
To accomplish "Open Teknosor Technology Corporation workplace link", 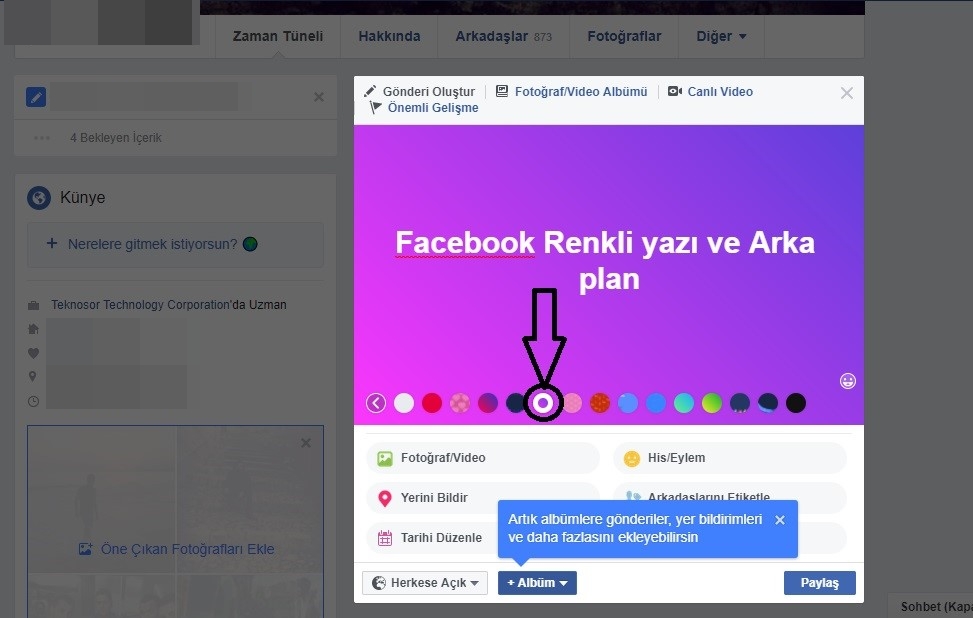I will [141, 305].
